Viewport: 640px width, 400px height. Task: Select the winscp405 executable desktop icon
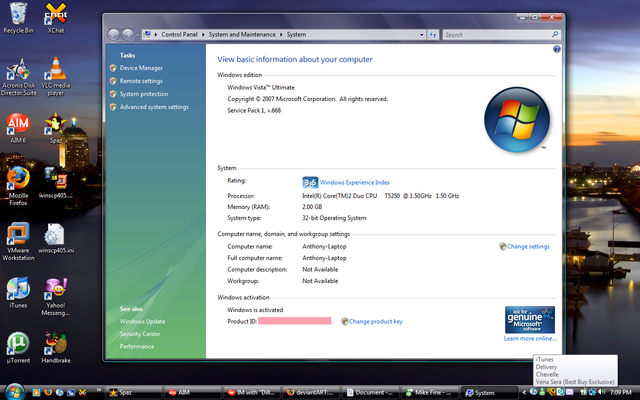[x=56, y=182]
